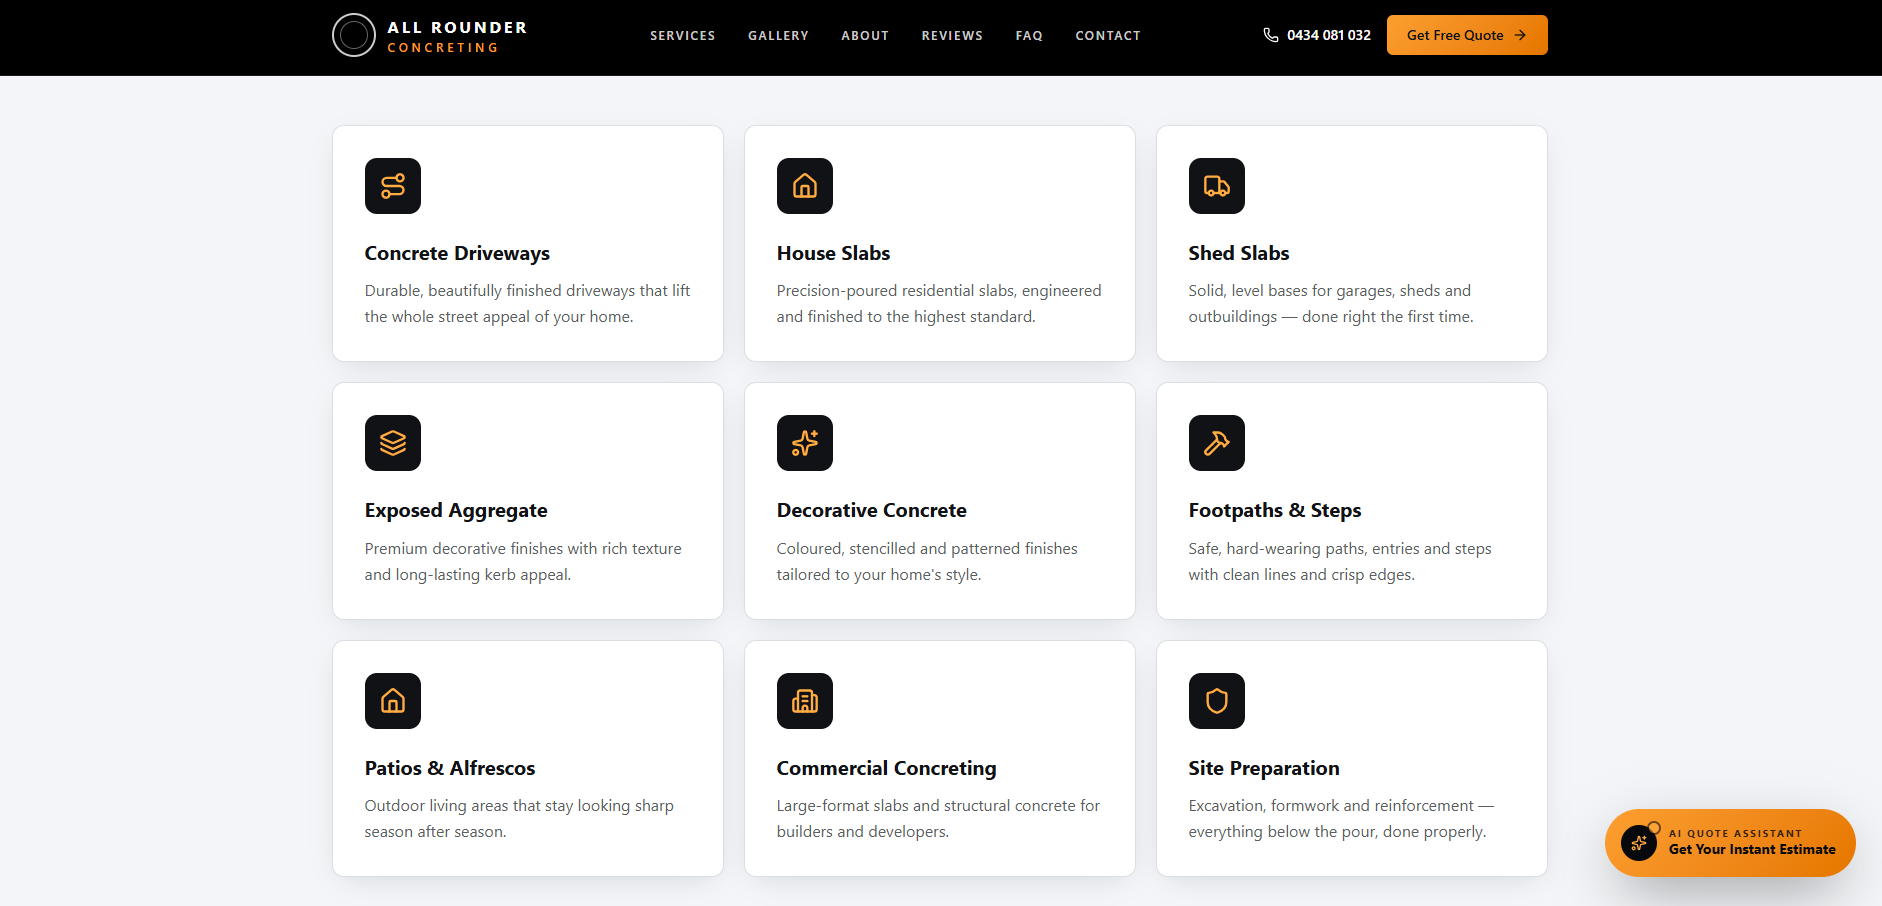Click the 'Solid, level bases for garages' description

[1331, 303]
